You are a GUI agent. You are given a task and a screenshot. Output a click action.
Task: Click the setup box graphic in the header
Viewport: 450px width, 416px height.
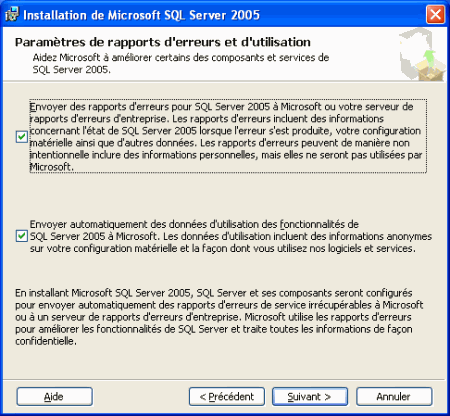(x=422, y=54)
